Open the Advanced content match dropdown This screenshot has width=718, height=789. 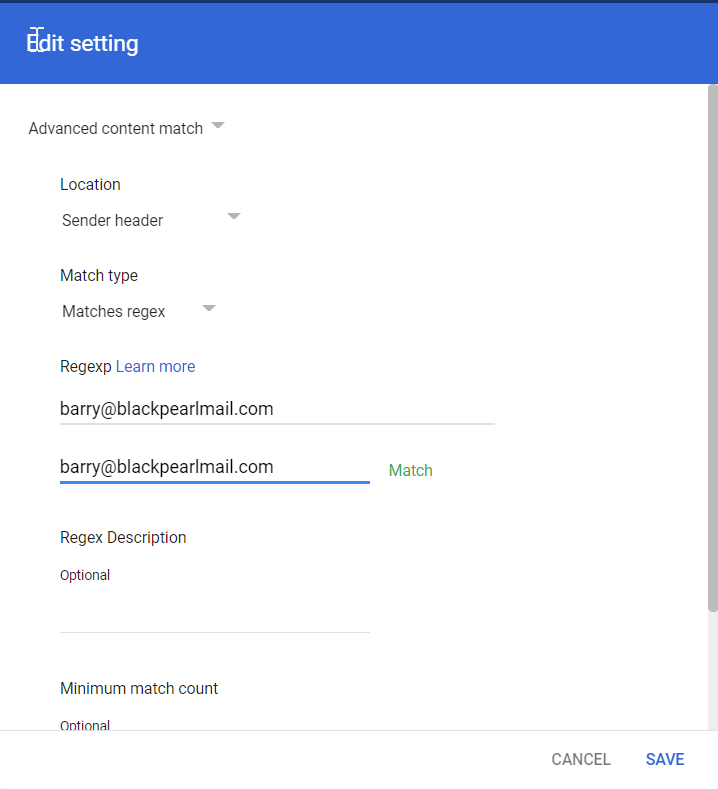pyautogui.click(x=116, y=128)
